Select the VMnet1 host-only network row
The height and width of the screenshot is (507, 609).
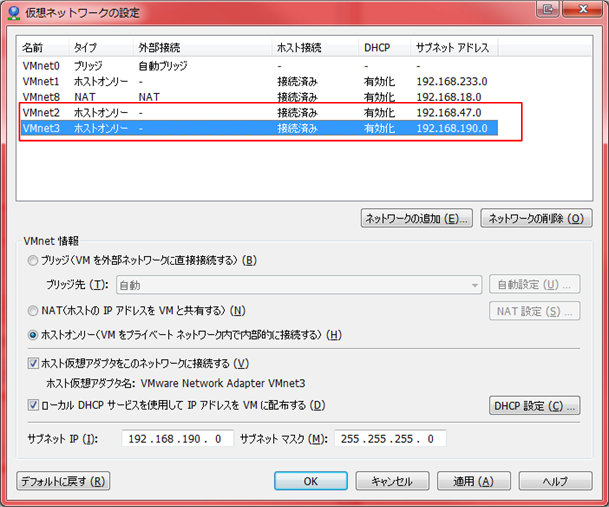(x=42, y=81)
